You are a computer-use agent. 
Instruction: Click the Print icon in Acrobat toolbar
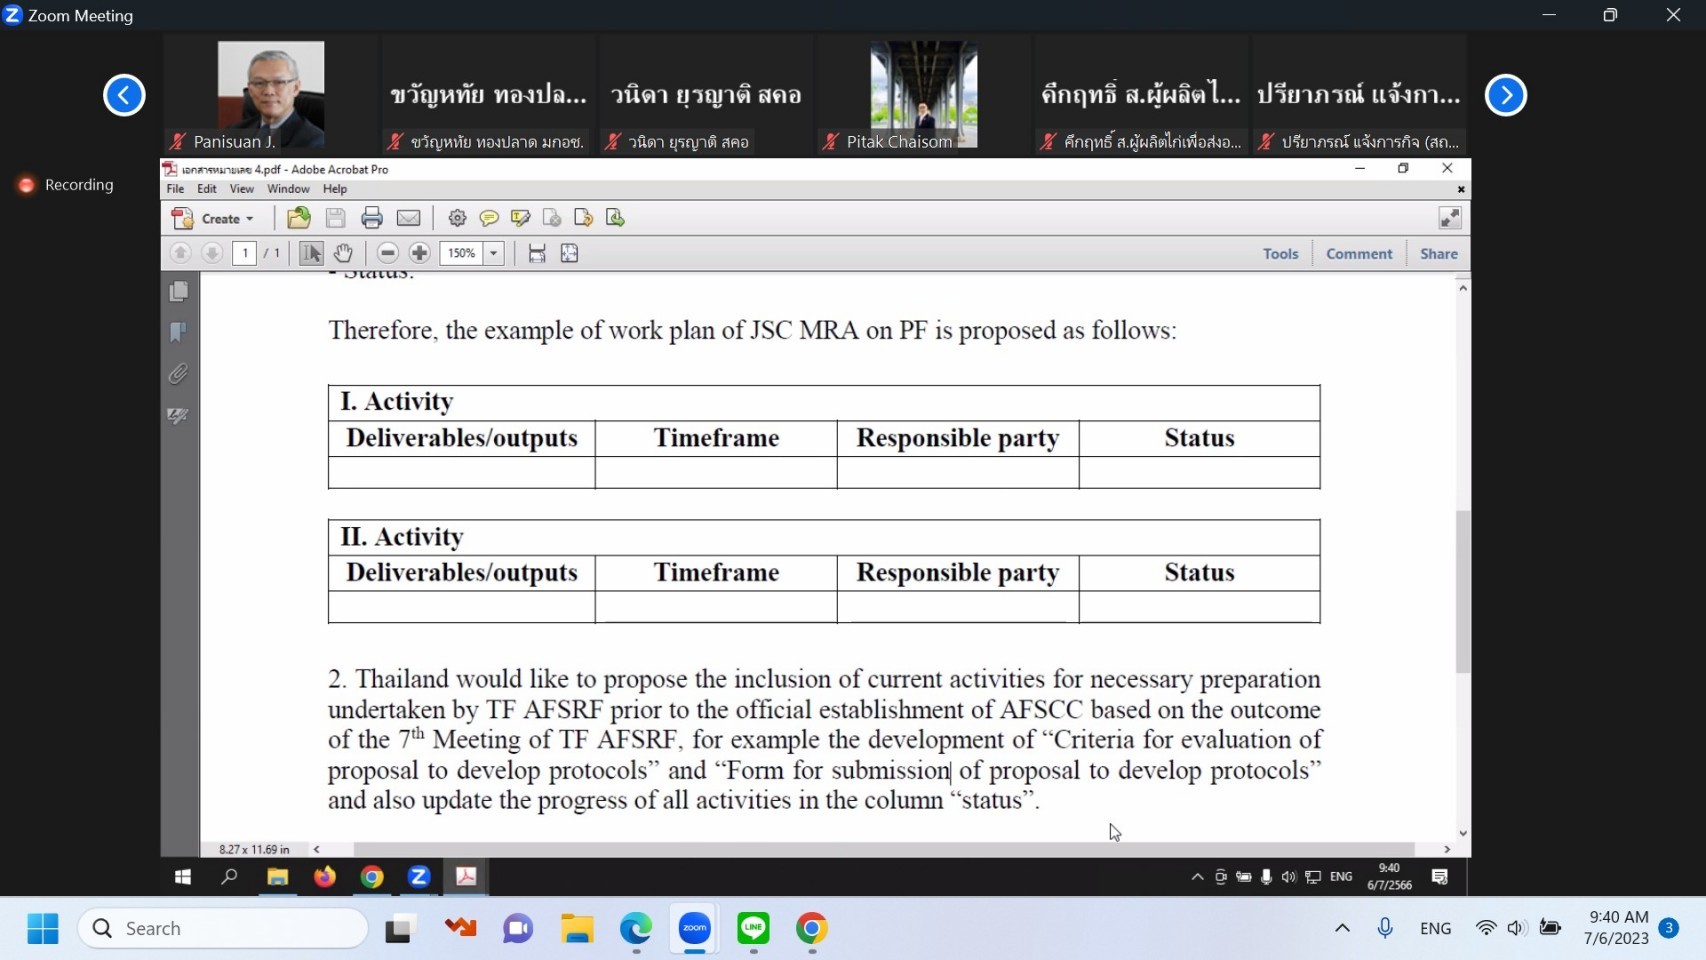[372, 218]
